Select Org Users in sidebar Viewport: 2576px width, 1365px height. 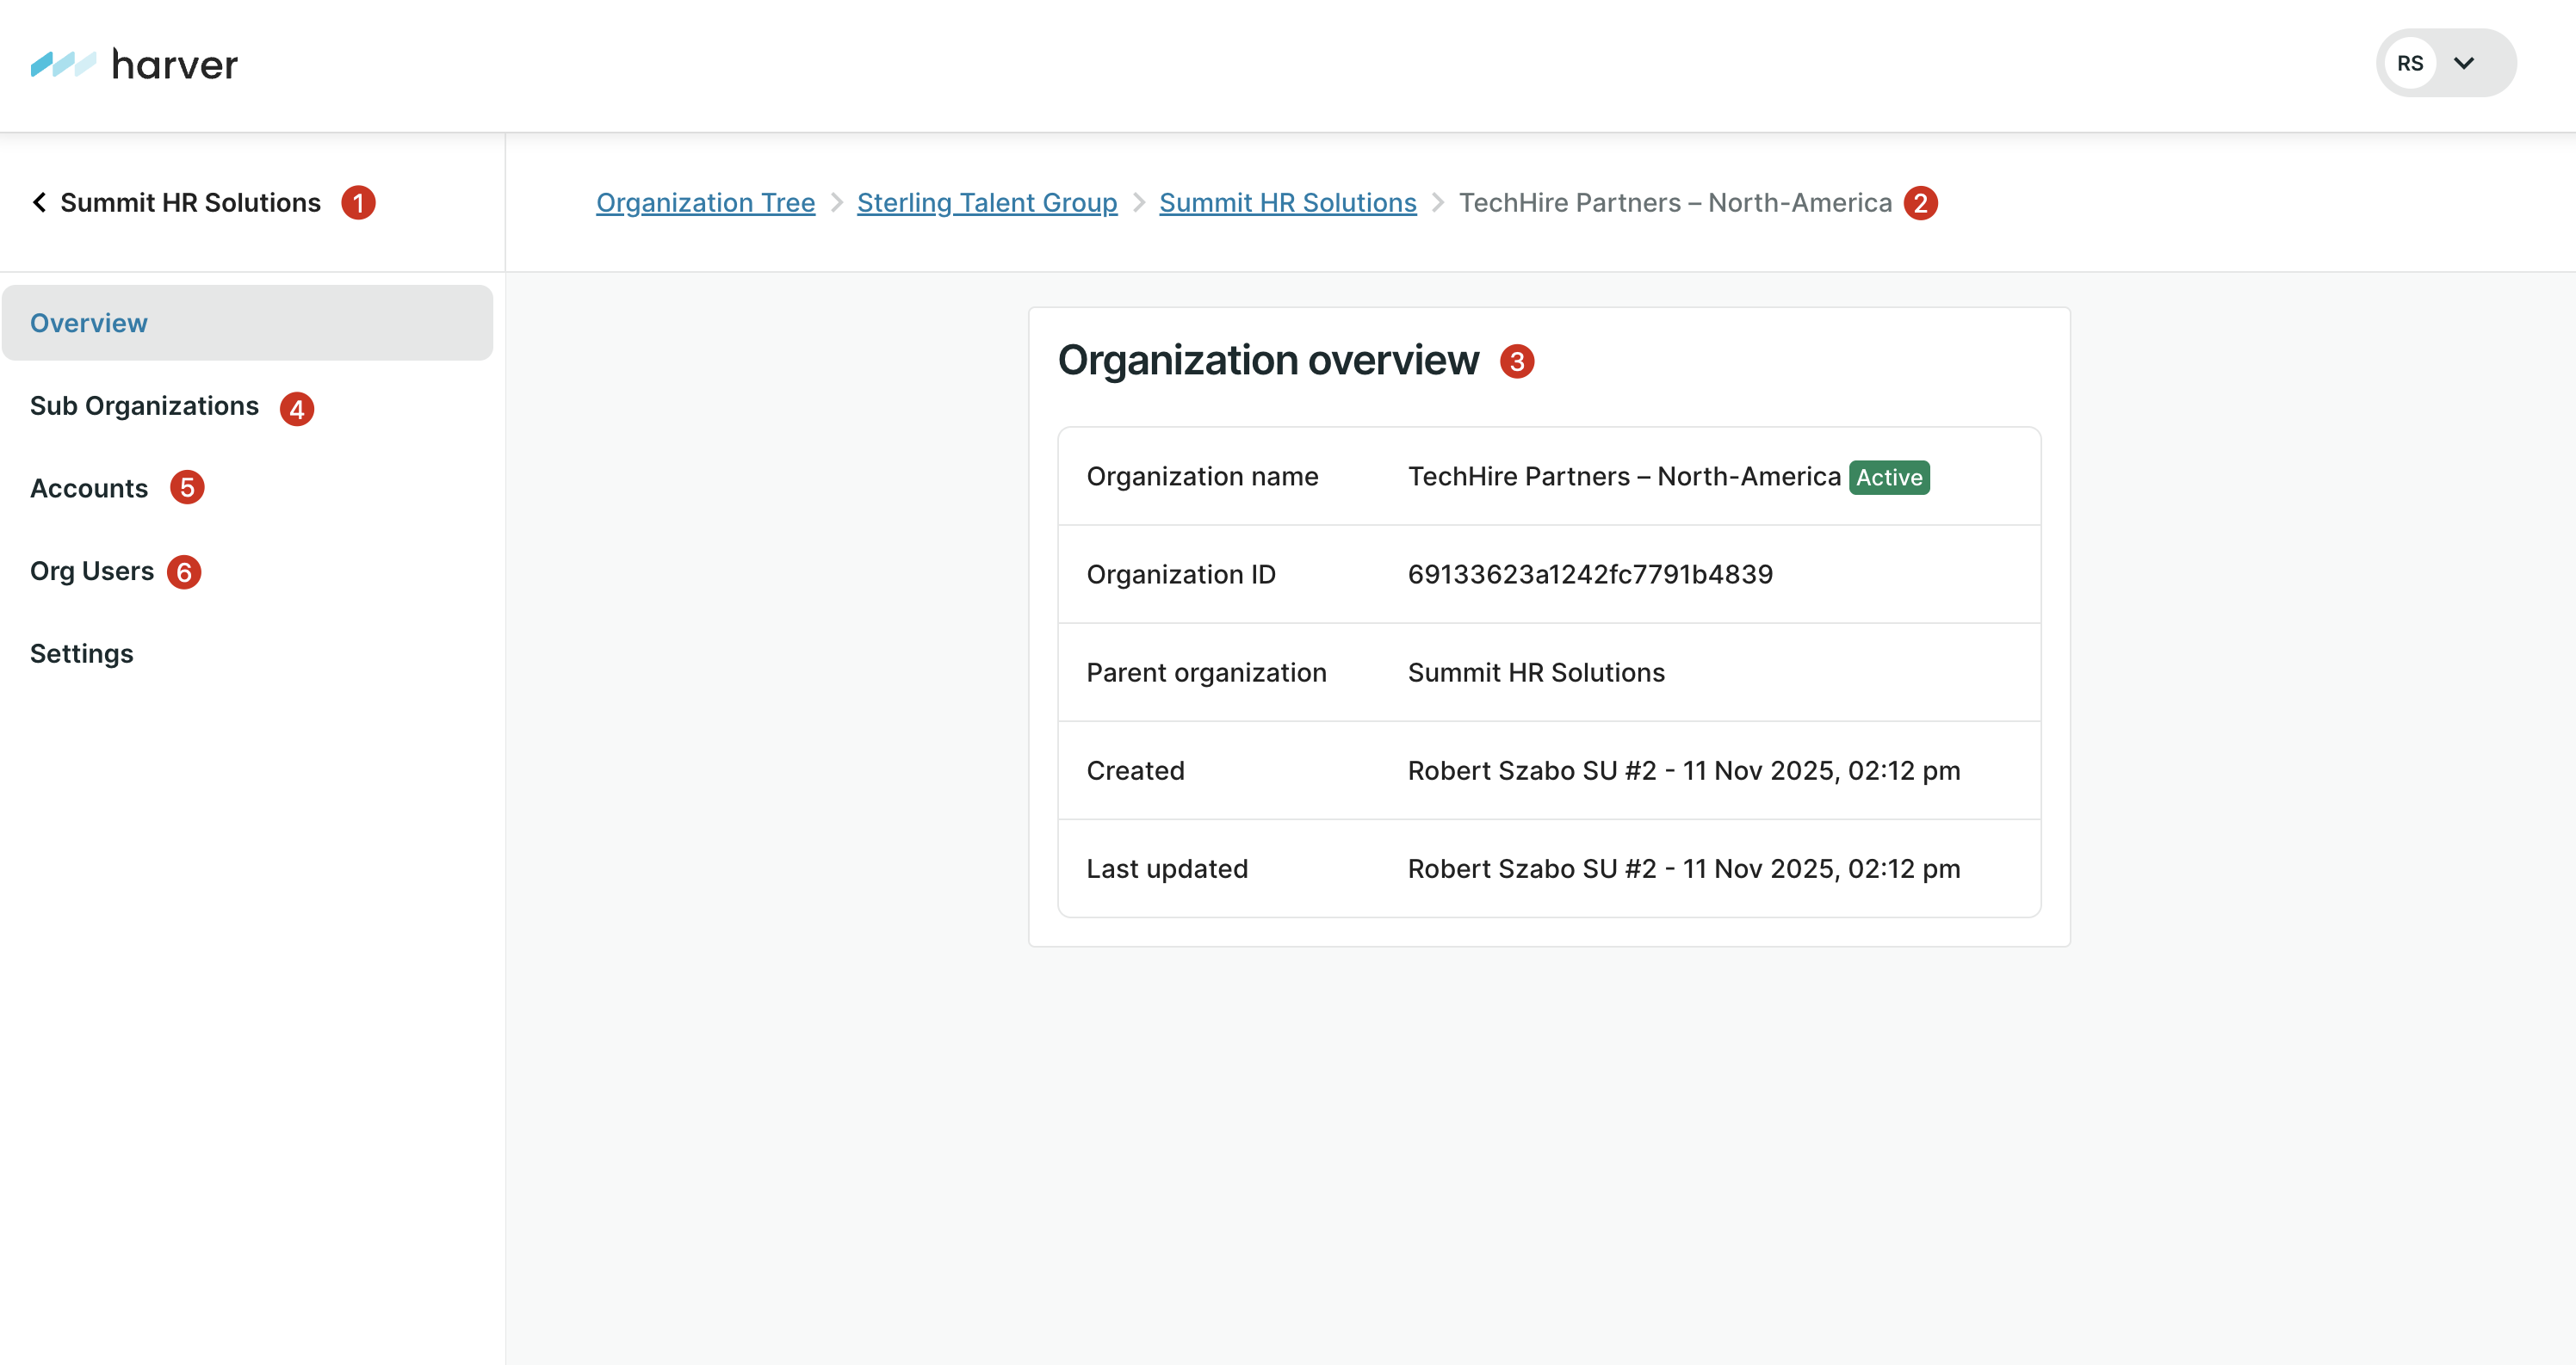(92, 571)
